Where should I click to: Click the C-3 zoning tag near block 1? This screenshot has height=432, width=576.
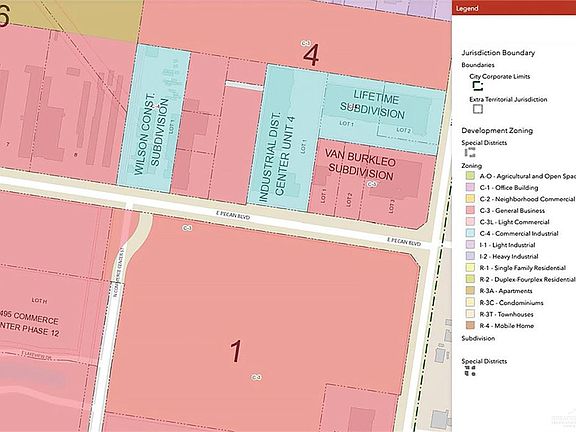click(256, 377)
